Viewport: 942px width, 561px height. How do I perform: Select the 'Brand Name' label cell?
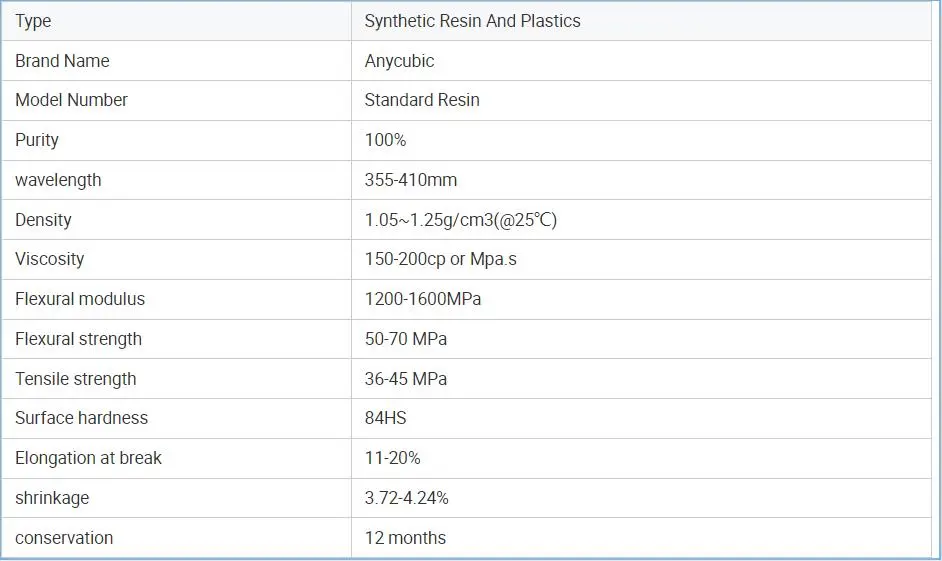coord(62,61)
